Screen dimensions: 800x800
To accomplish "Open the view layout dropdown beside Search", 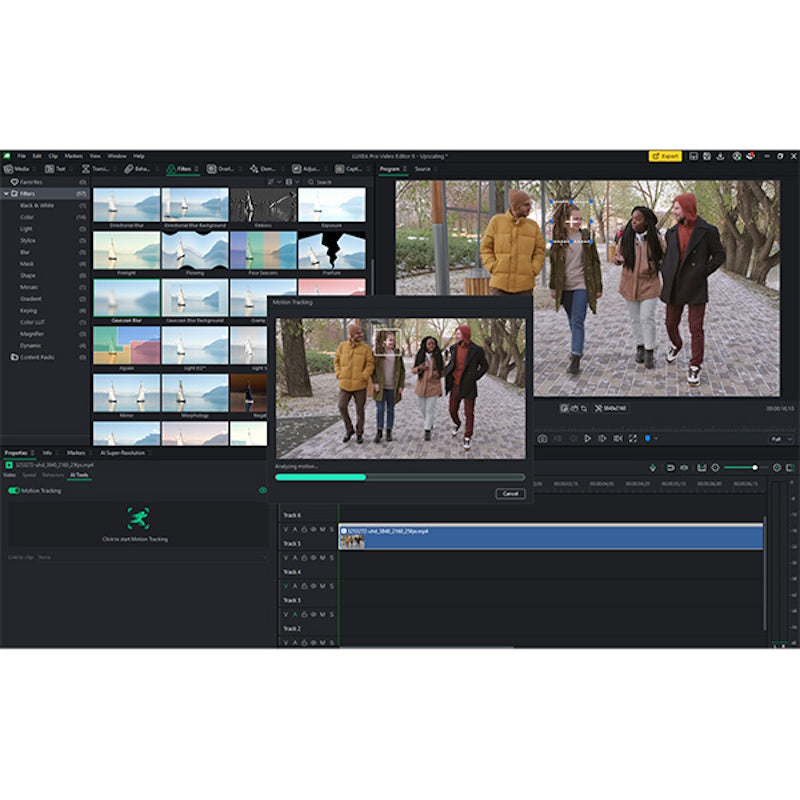I will coord(293,182).
